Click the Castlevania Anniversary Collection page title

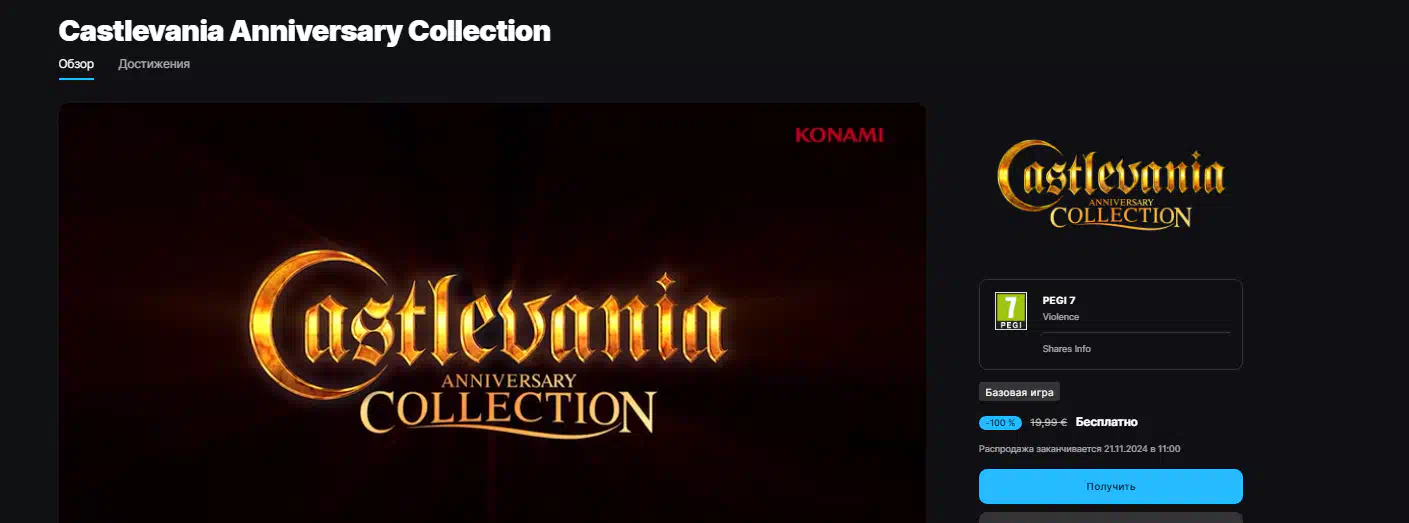pos(304,30)
